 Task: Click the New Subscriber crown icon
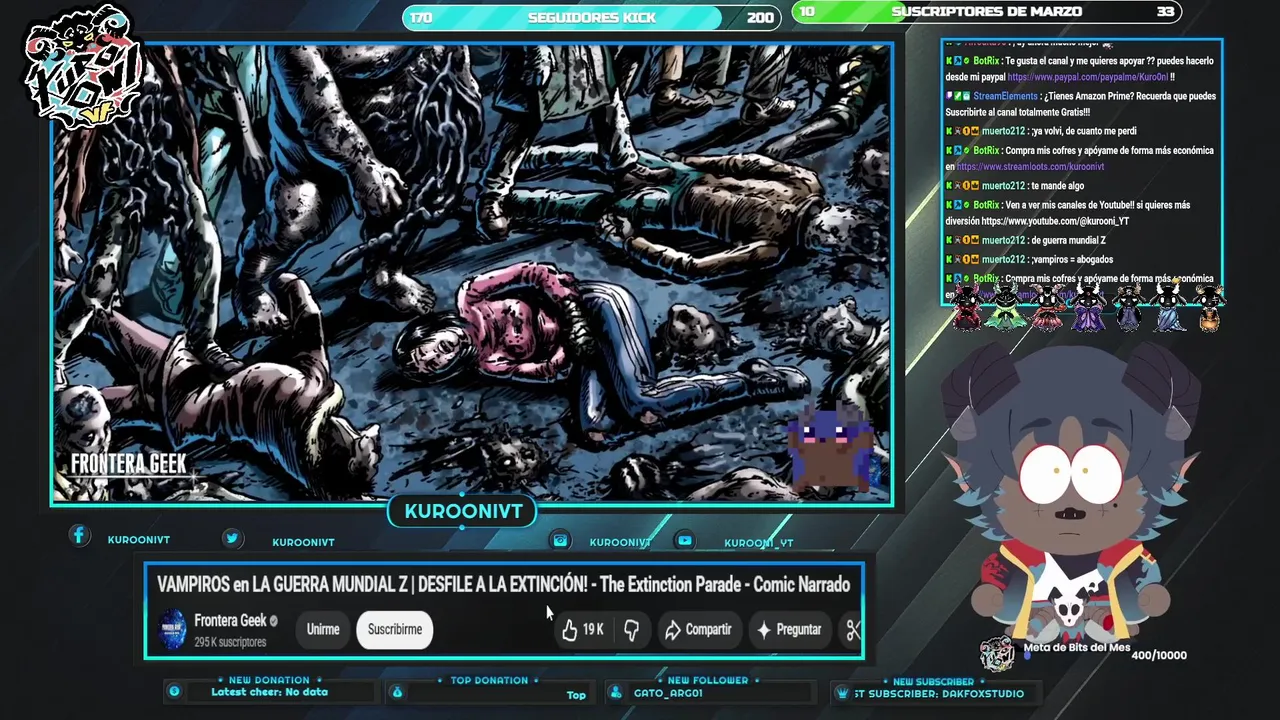coord(843,692)
